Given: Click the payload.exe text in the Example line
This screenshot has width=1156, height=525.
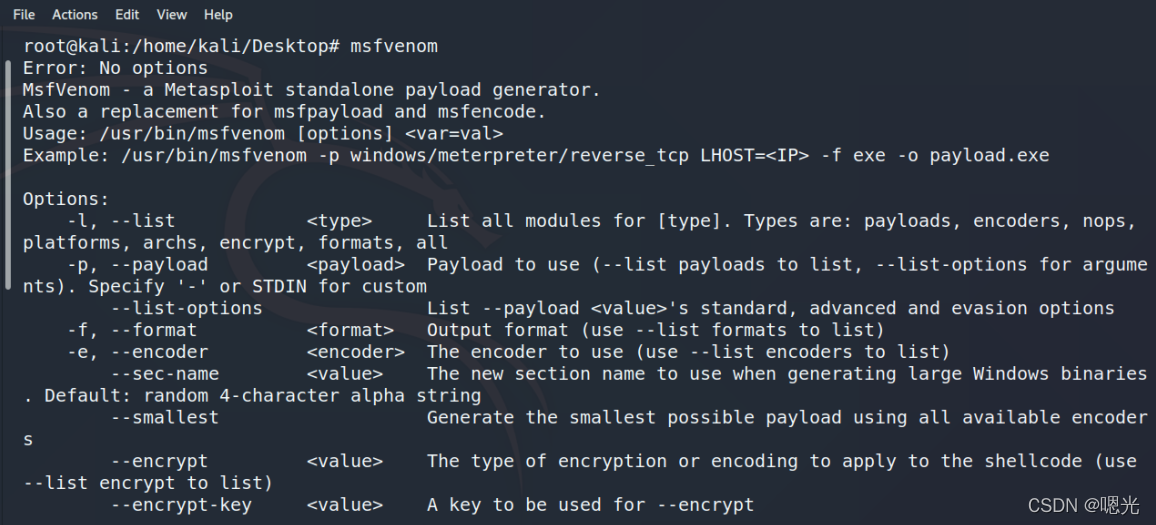Looking at the screenshot, I should click(989, 155).
